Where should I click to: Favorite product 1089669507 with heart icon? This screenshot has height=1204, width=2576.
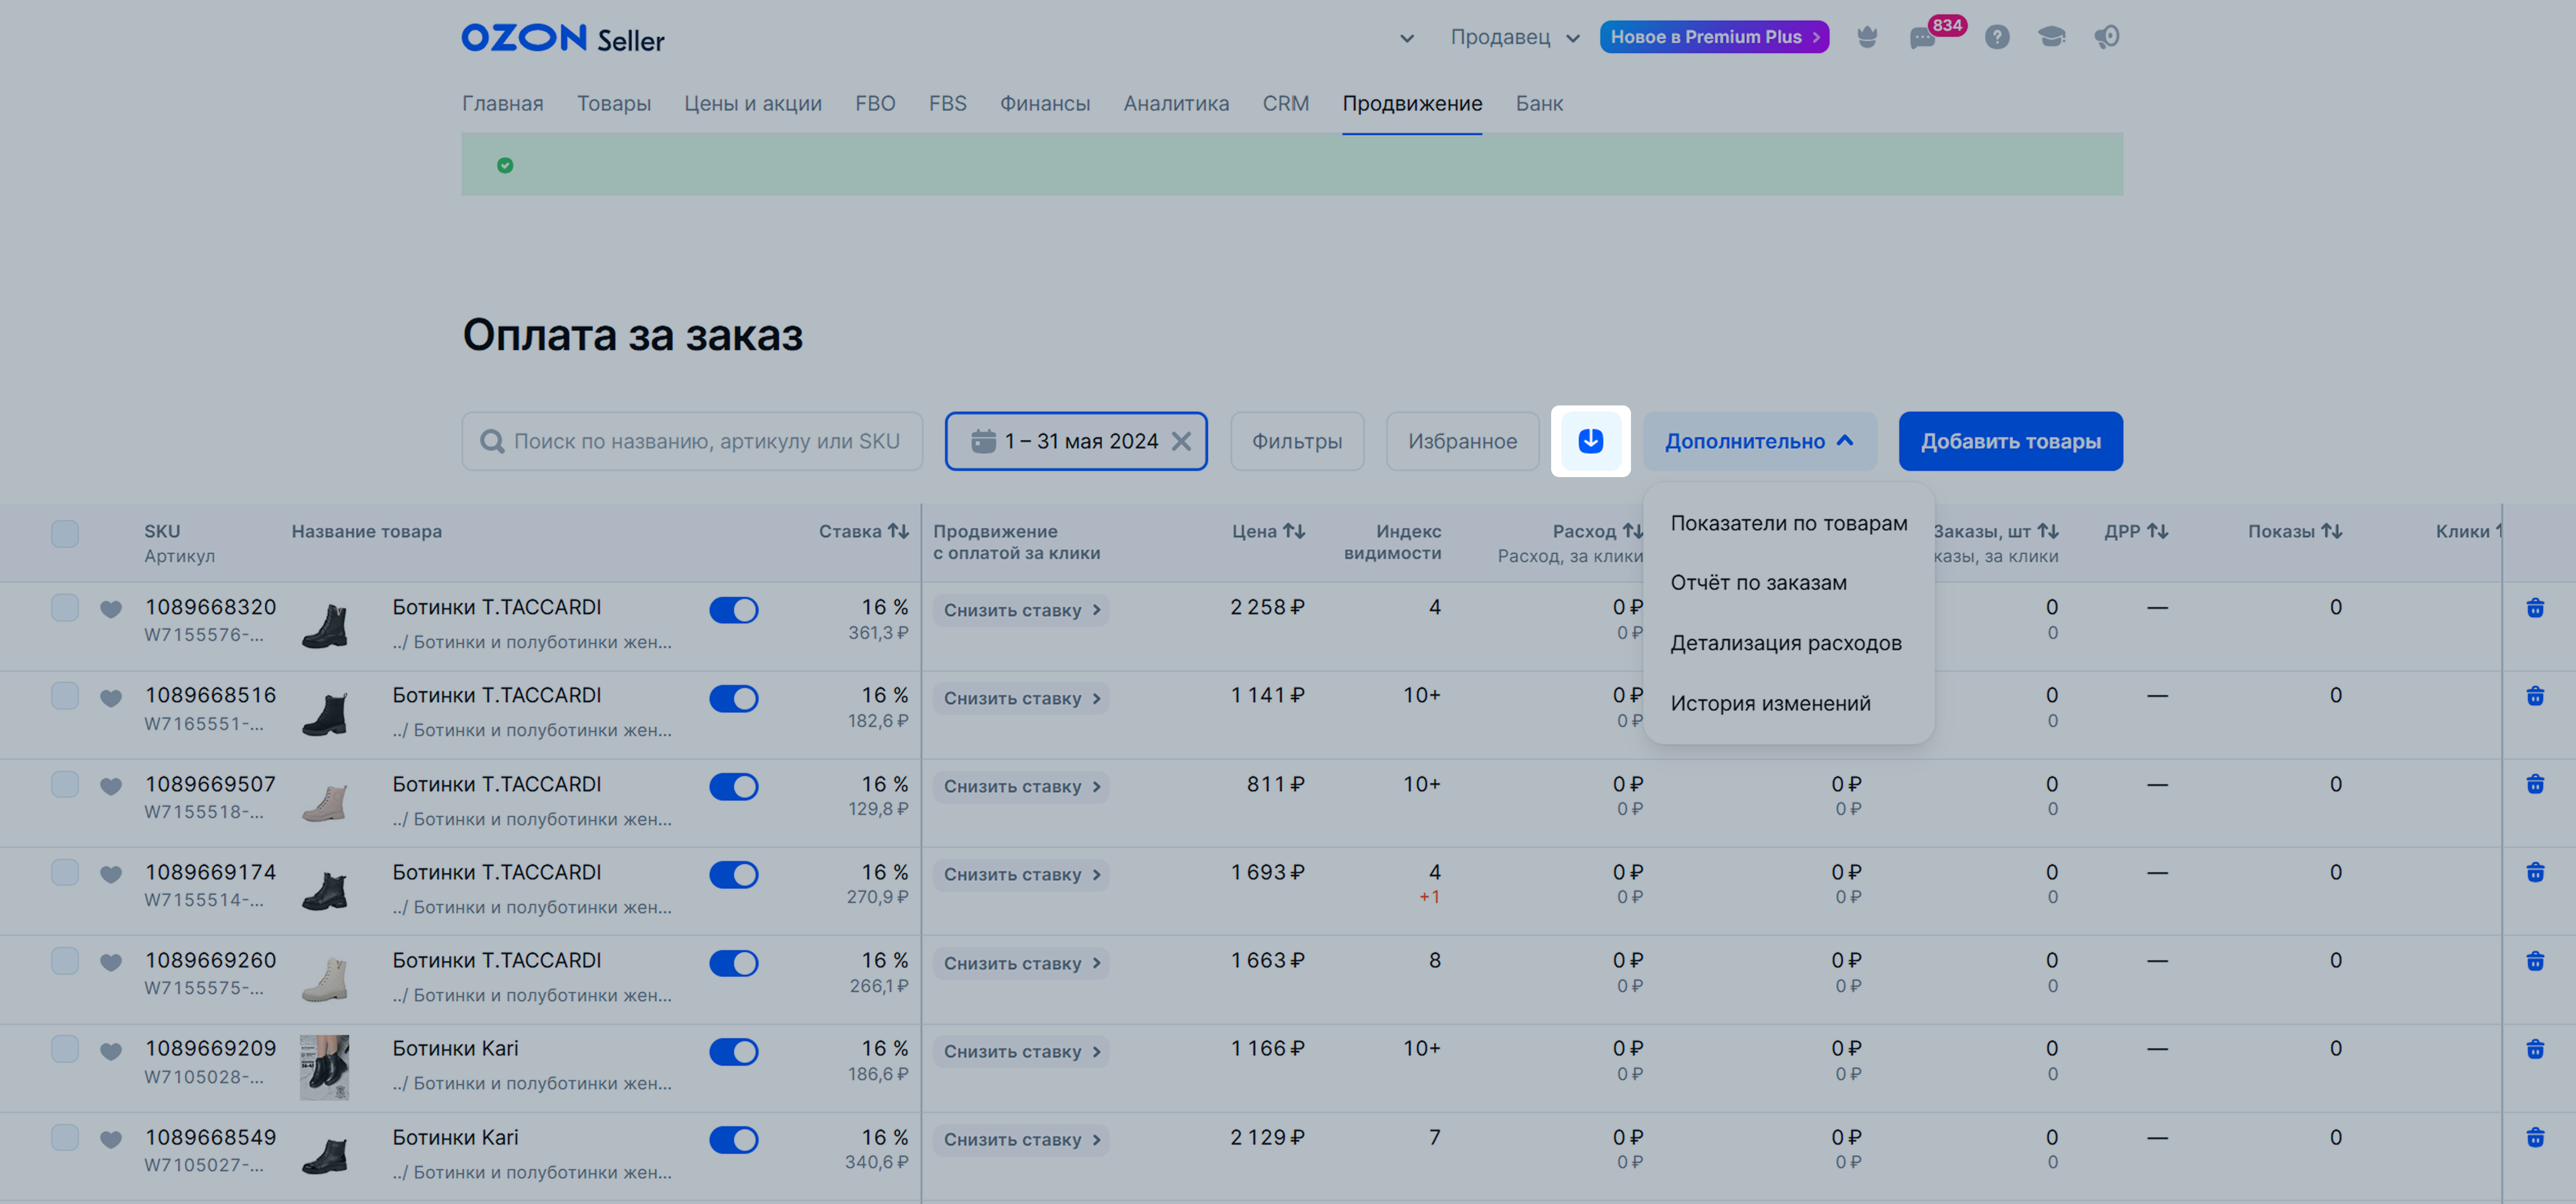point(111,786)
